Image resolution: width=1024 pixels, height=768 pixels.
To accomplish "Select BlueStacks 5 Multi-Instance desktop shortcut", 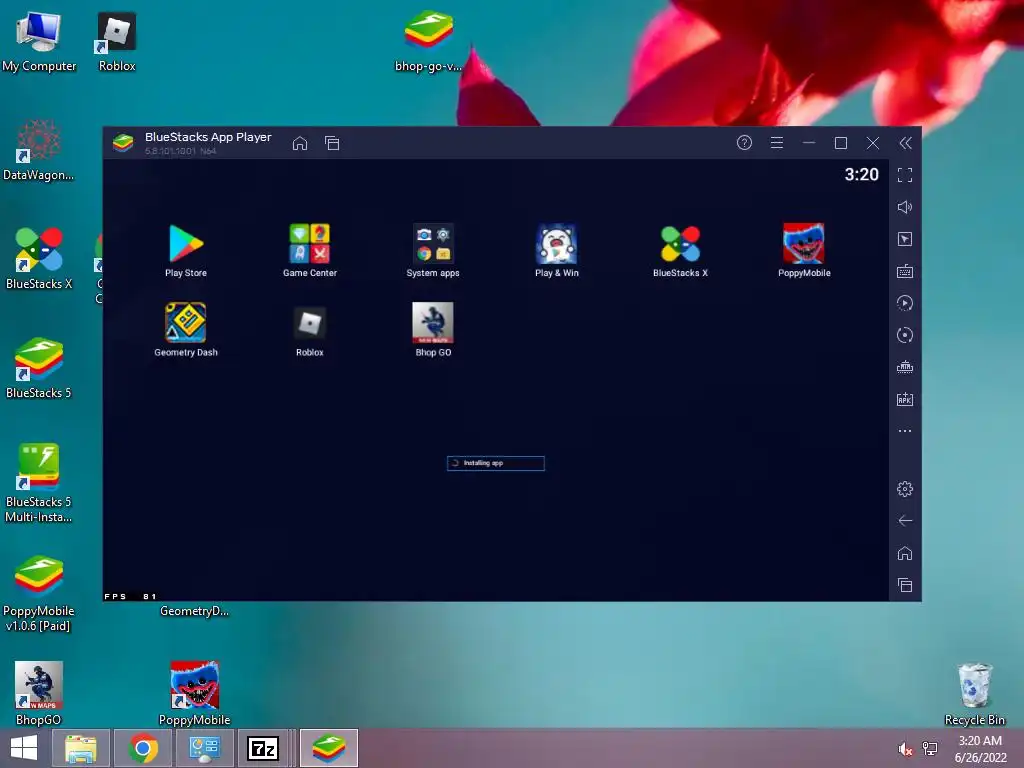I will pos(39,483).
